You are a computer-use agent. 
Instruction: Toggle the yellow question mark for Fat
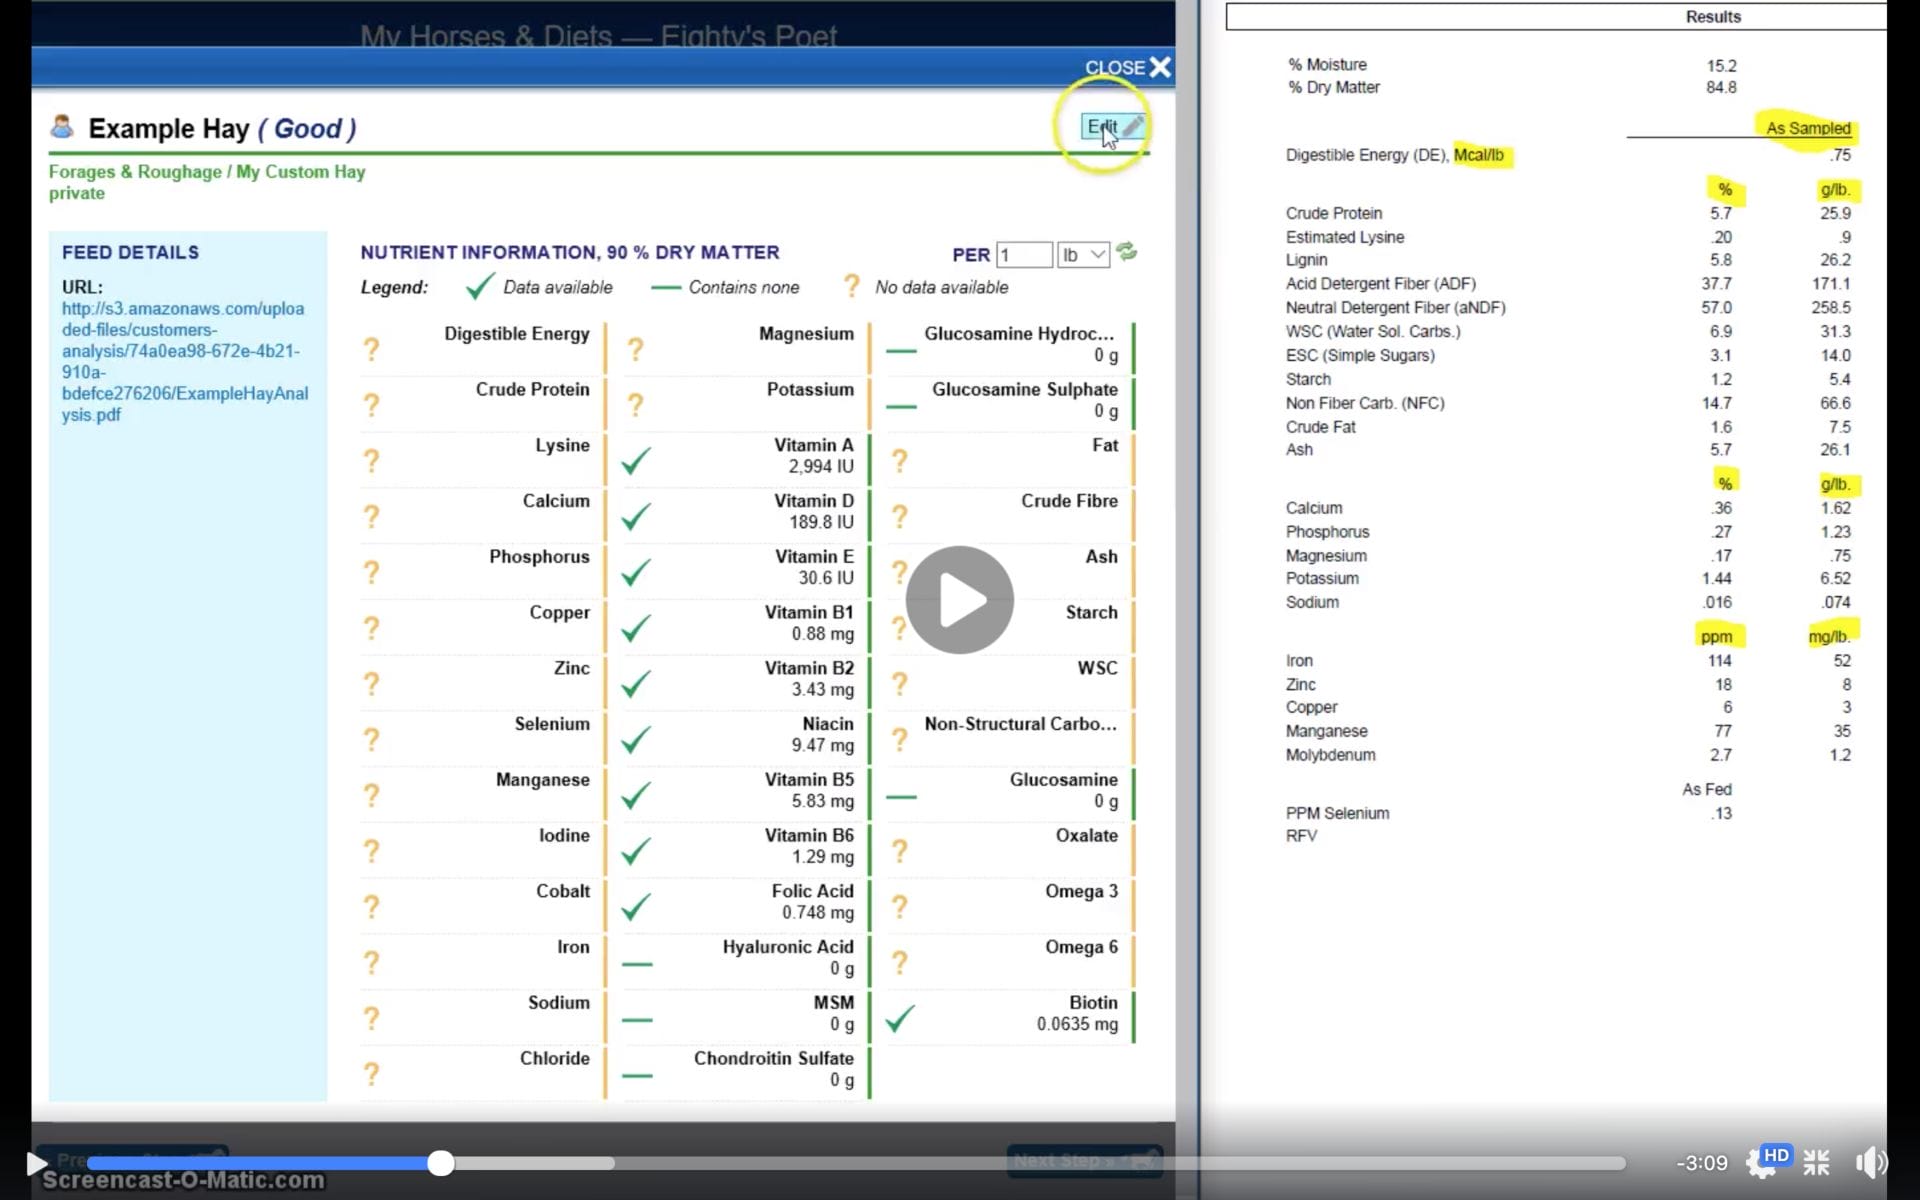900,460
